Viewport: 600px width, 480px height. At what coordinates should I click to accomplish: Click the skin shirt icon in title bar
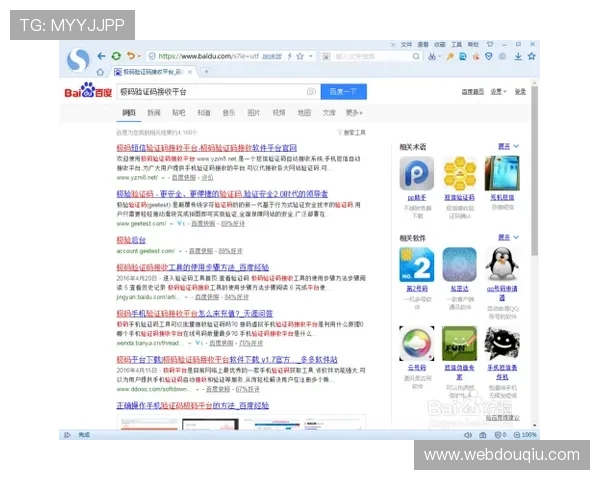[490, 44]
